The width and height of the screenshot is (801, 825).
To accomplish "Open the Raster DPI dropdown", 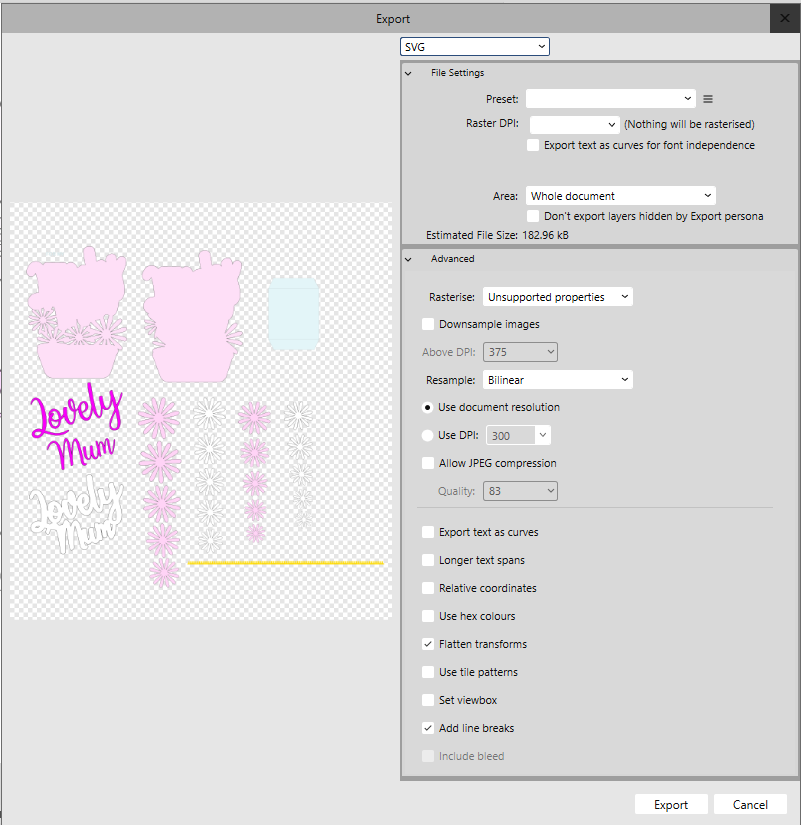I will click(x=574, y=125).
